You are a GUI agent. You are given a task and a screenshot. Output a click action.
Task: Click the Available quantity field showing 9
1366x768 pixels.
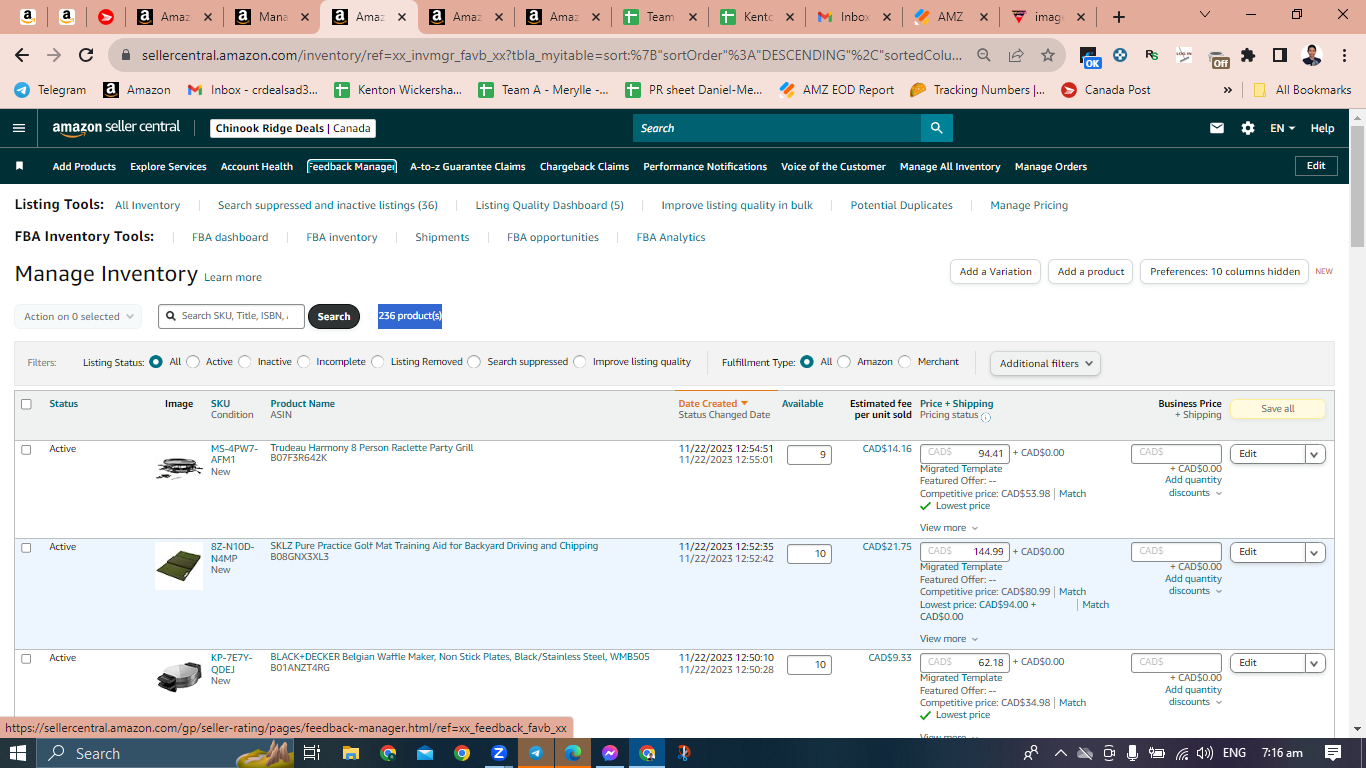809,455
